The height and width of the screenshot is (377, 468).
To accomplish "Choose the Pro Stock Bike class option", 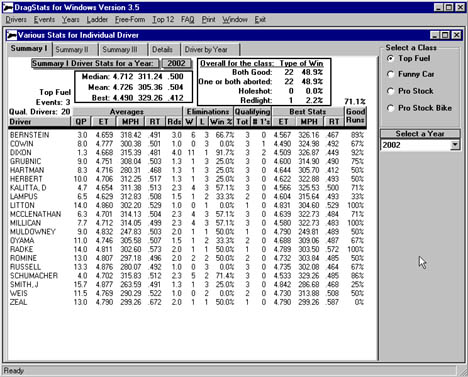I will (390, 108).
